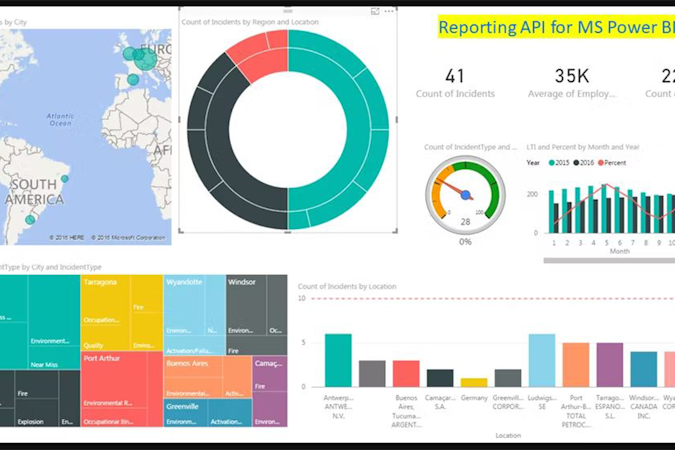Grab the drag handle atop the donut visual
675x450 pixels.
pos(288,11)
